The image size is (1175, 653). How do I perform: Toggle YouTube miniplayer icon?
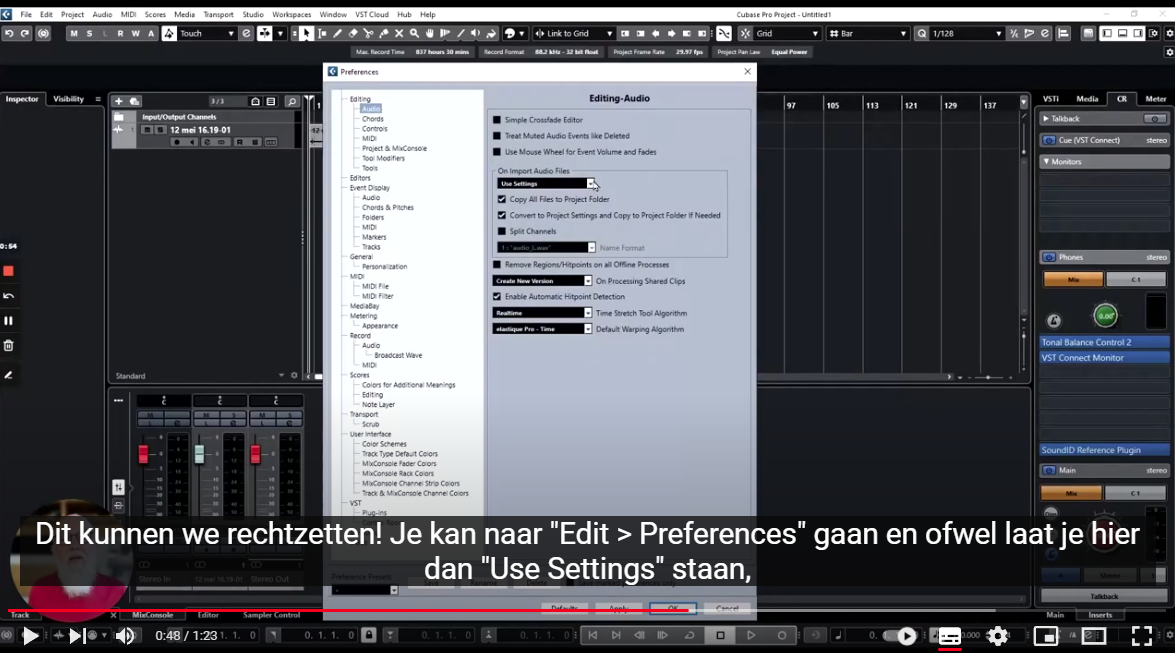tap(1045, 636)
